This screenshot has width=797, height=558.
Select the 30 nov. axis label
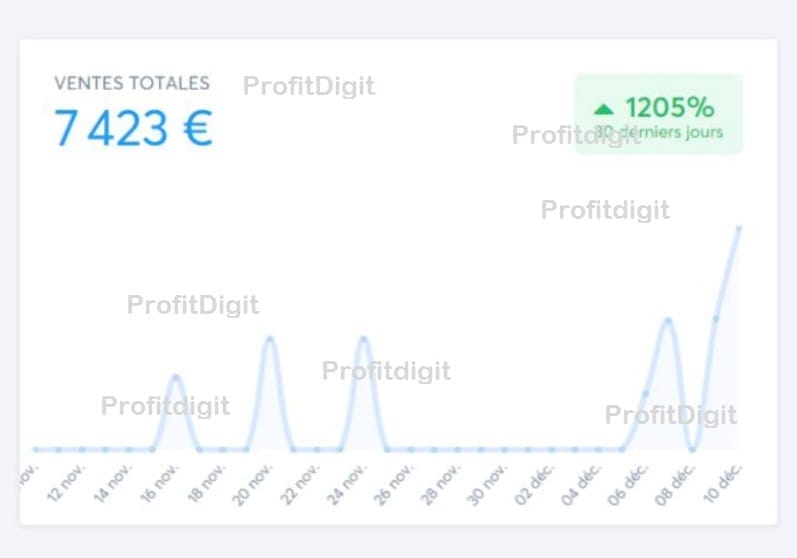[488, 481]
